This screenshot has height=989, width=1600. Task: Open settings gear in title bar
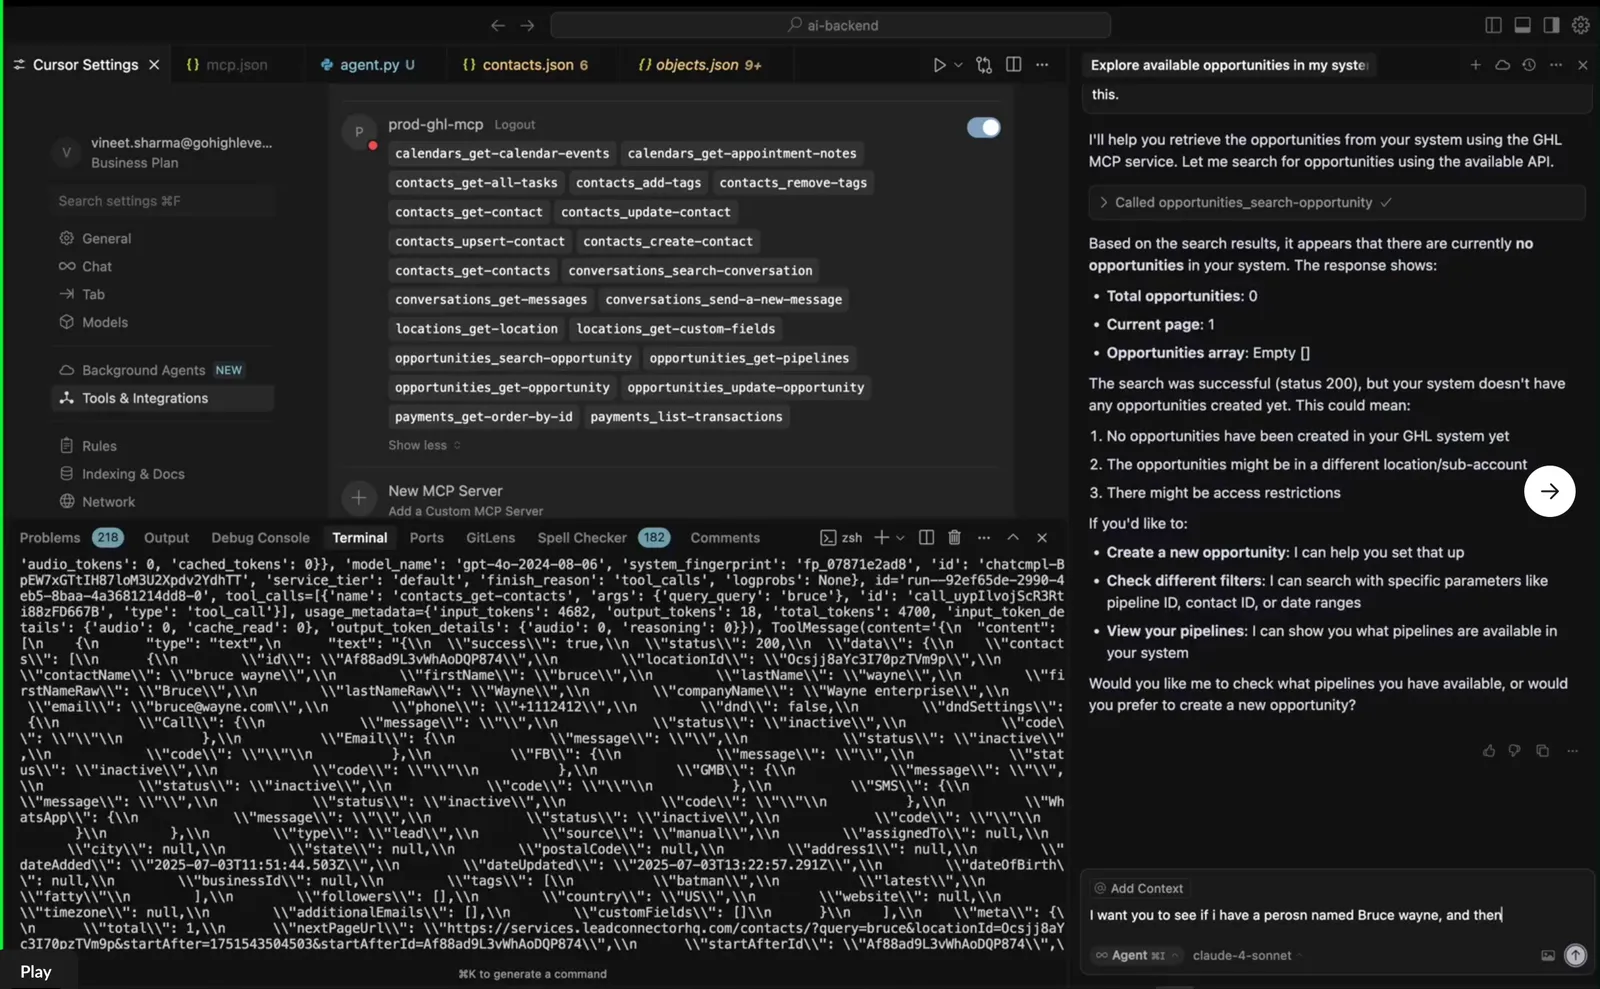click(x=1581, y=25)
